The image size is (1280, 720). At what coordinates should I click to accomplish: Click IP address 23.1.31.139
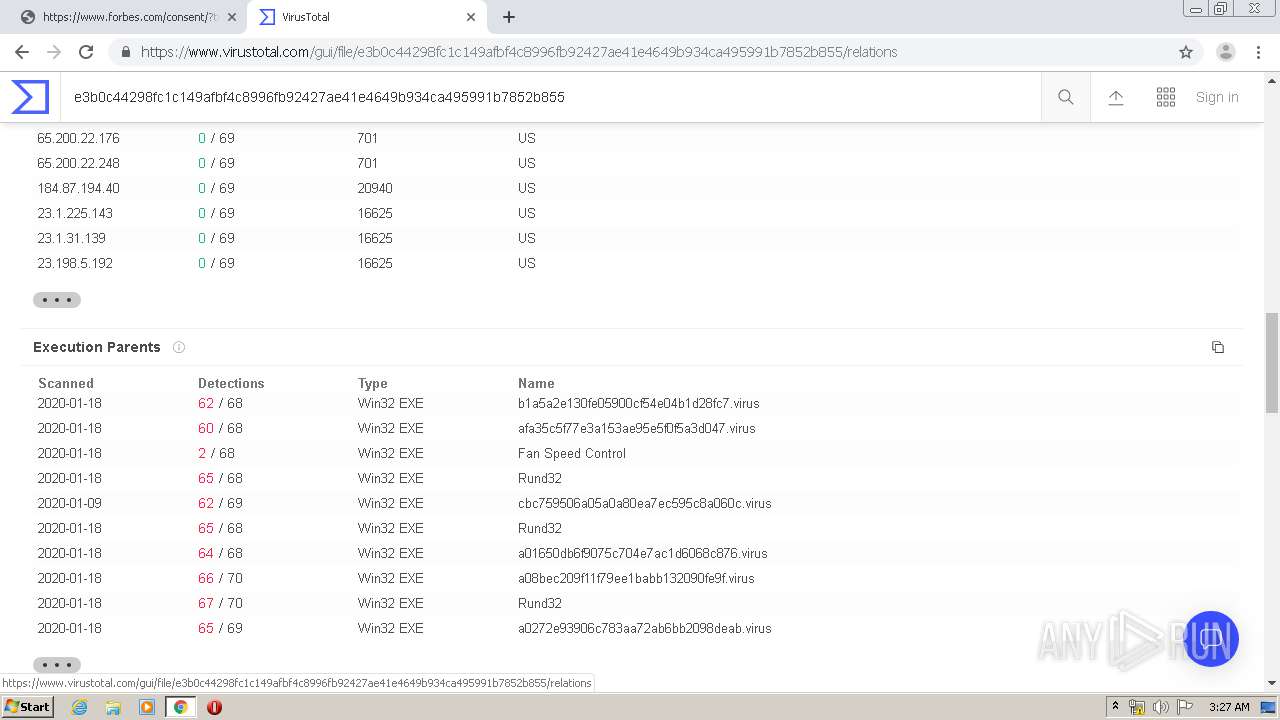click(71, 238)
